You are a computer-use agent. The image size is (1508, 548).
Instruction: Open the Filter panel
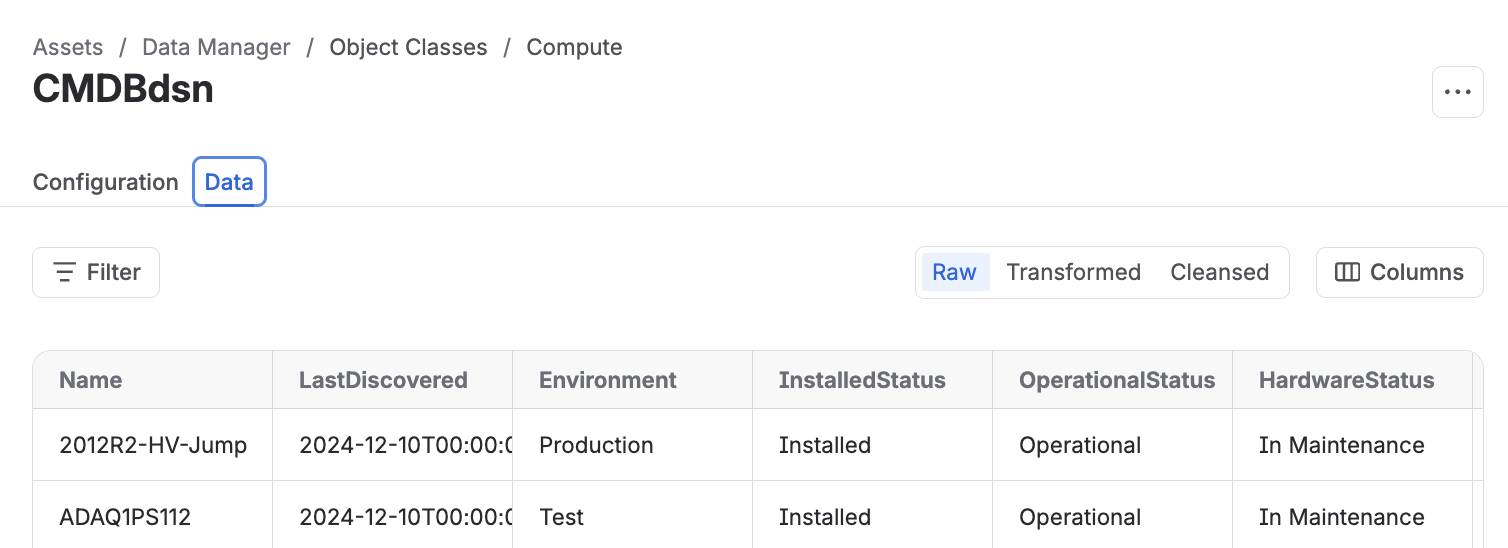(x=96, y=272)
